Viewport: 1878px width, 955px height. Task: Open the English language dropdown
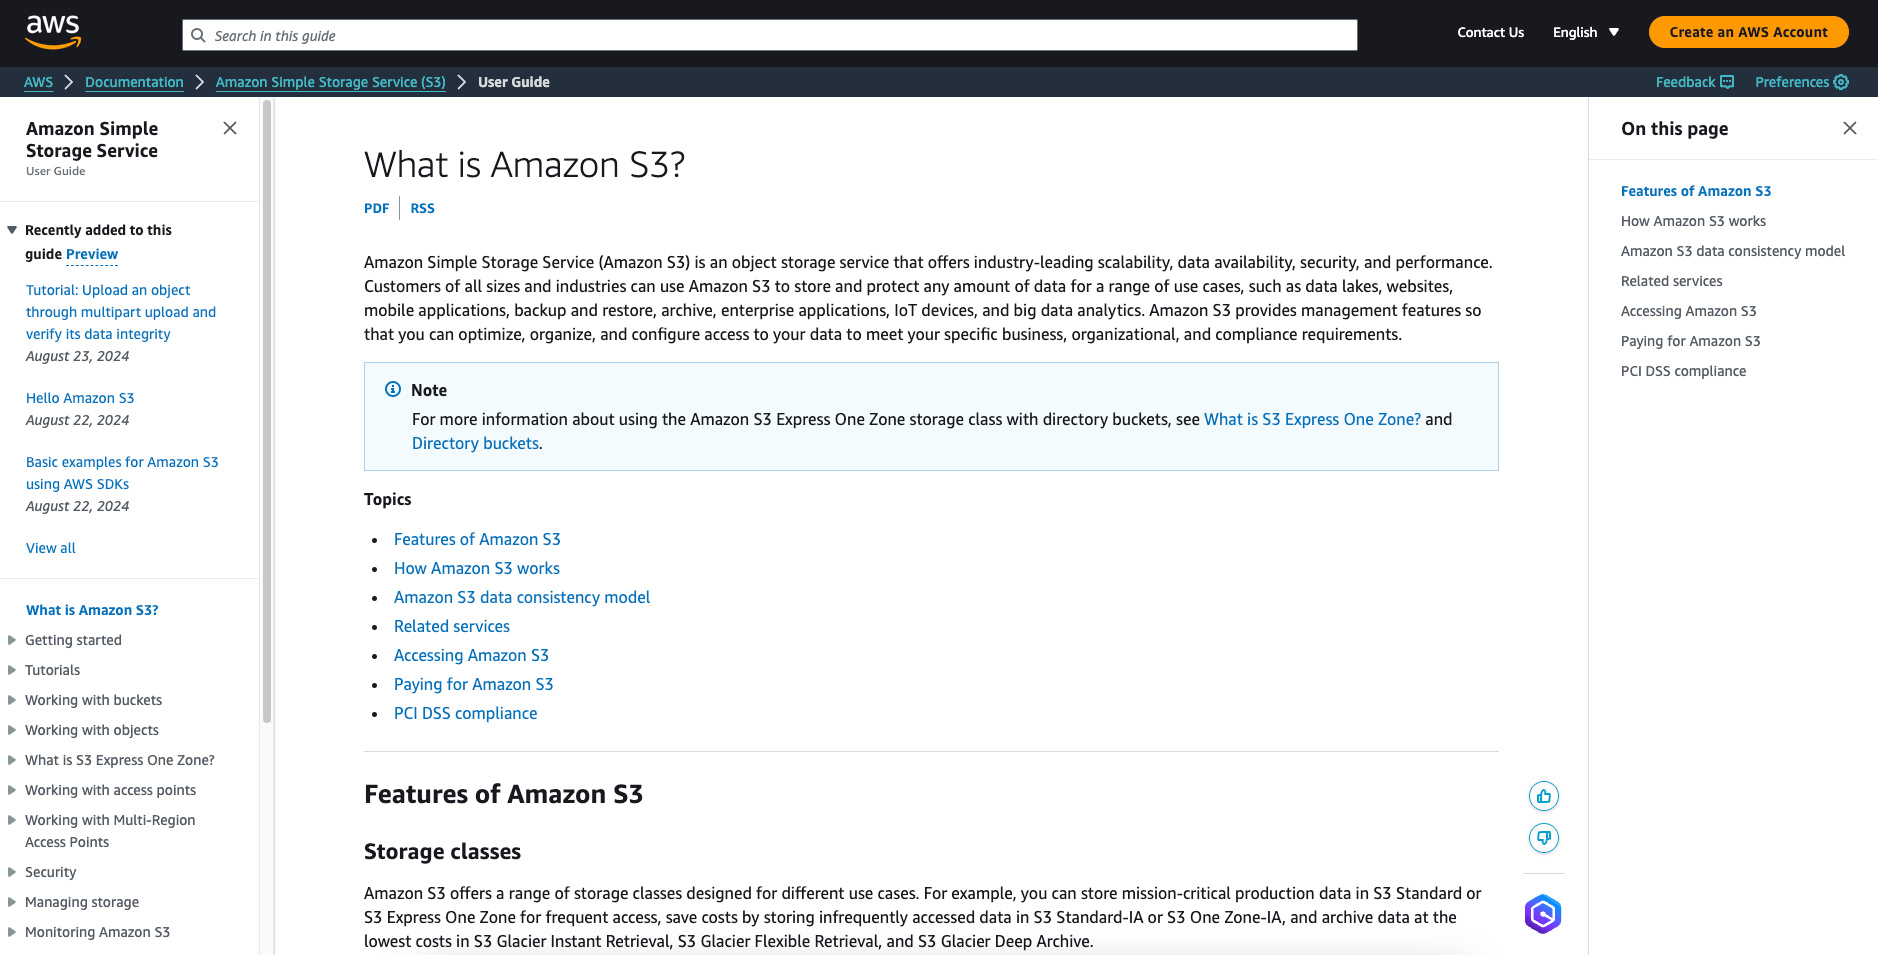(1586, 32)
